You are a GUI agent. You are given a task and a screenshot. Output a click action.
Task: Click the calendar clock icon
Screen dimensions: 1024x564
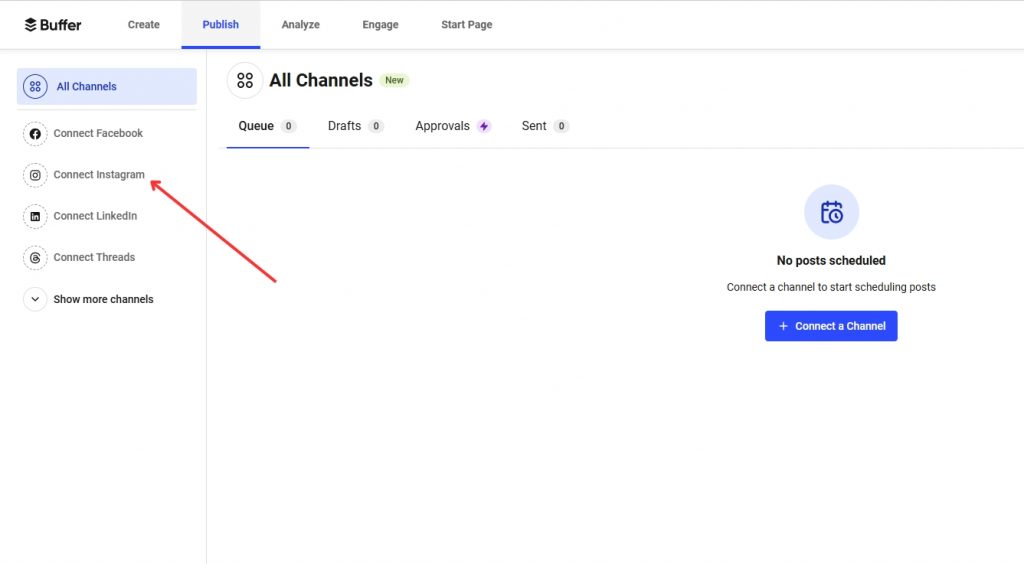[x=831, y=212]
